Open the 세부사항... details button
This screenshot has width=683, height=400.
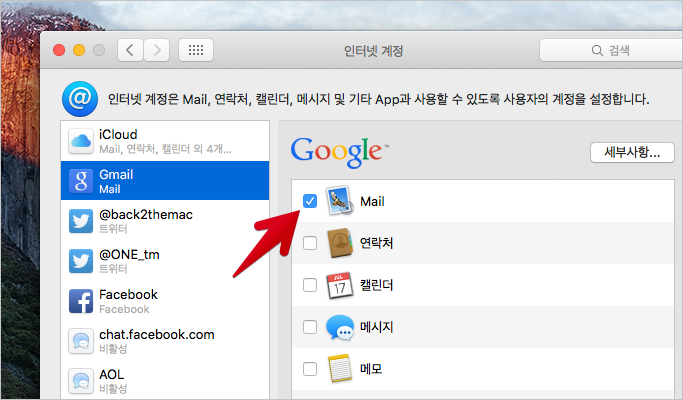click(x=632, y=152)
